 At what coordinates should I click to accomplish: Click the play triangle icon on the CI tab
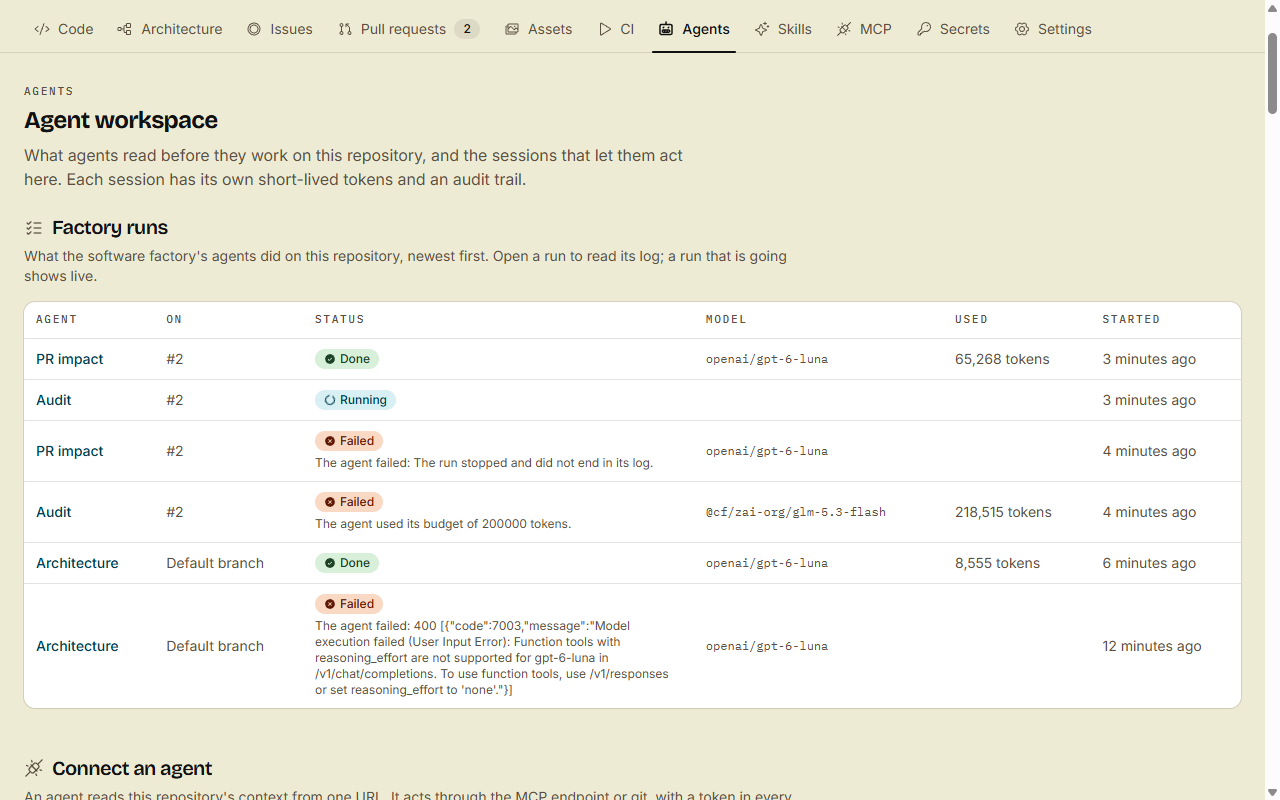pos(605,29)
